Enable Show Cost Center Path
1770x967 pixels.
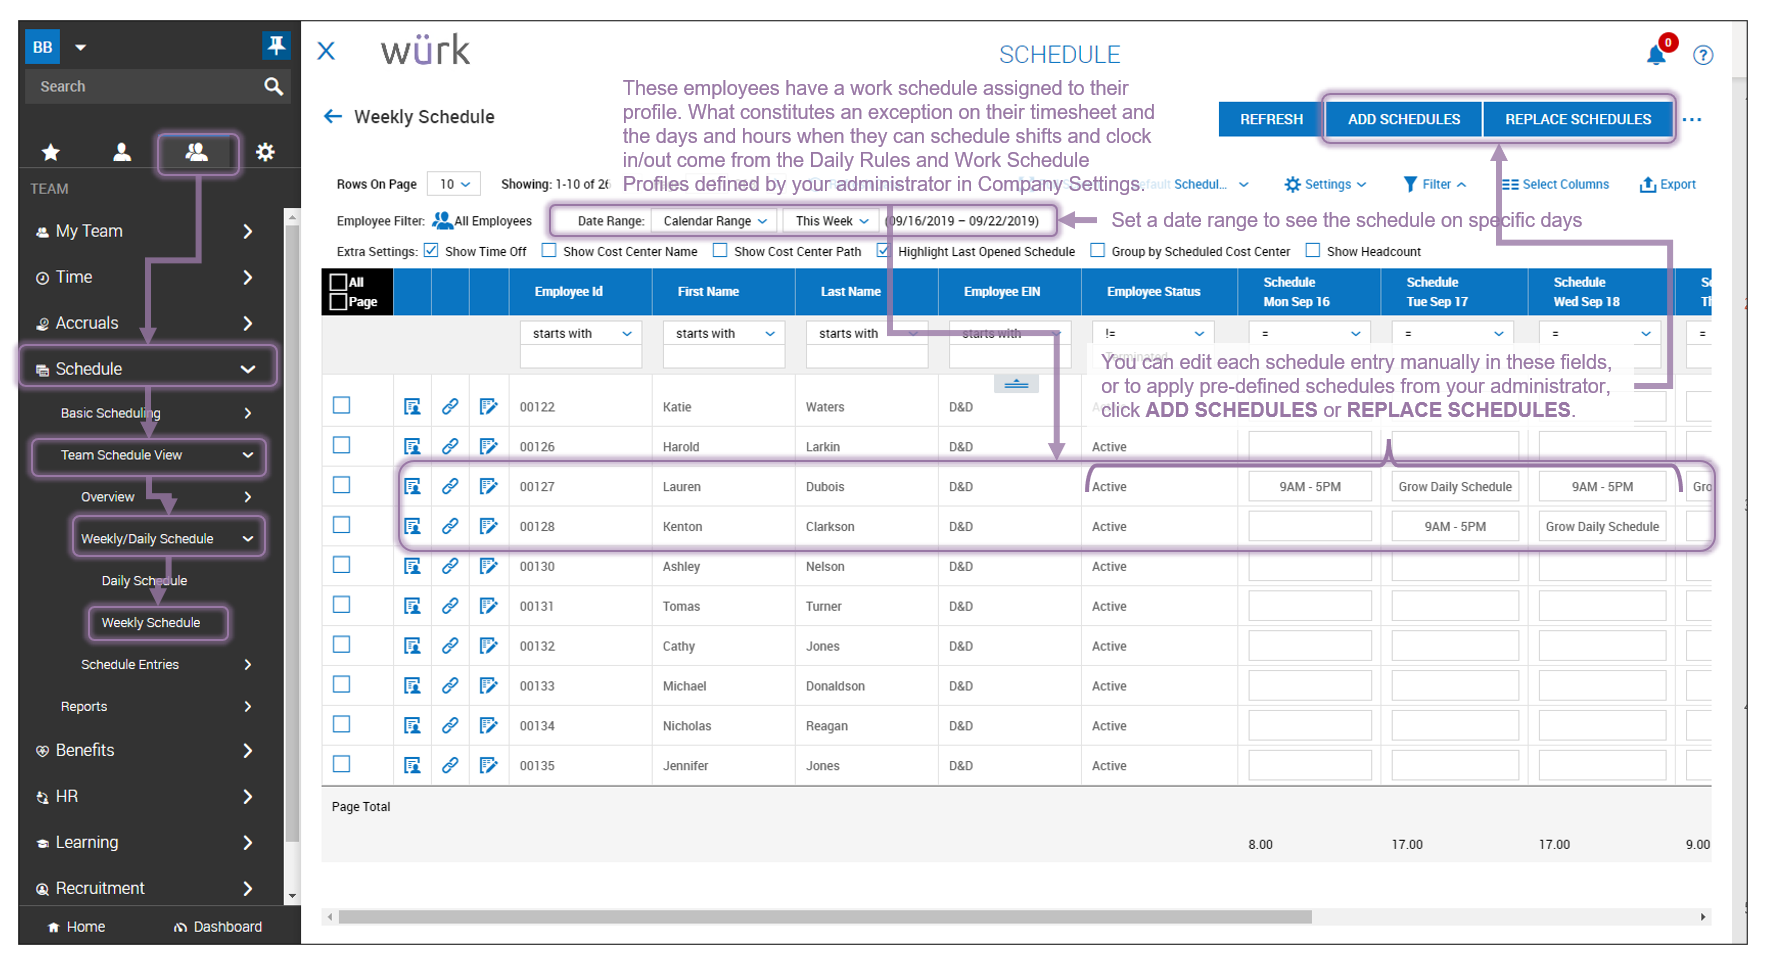[x=720, y=251]
